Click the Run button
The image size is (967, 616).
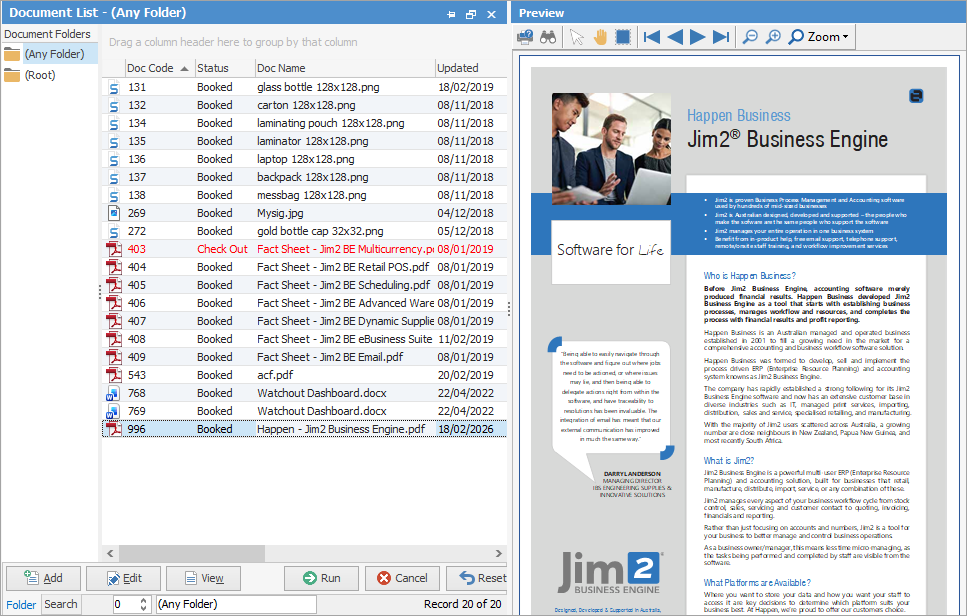click(x=321, y=578)
